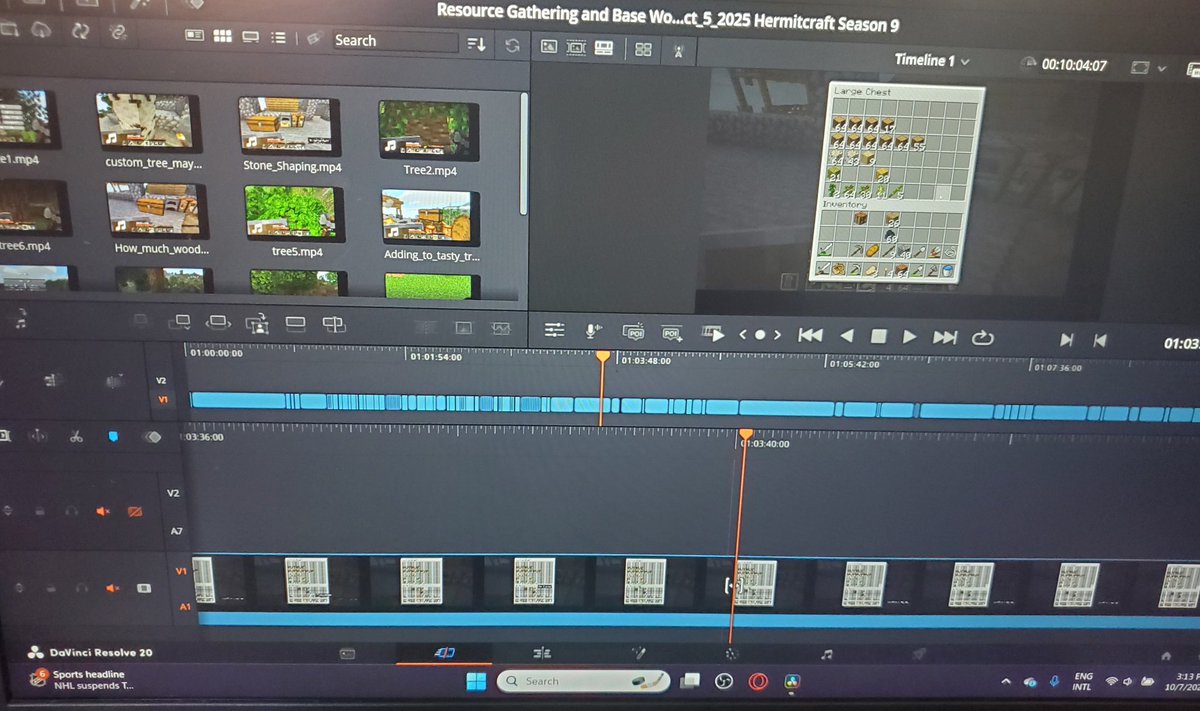Stop playback

[x=878, y=337]
